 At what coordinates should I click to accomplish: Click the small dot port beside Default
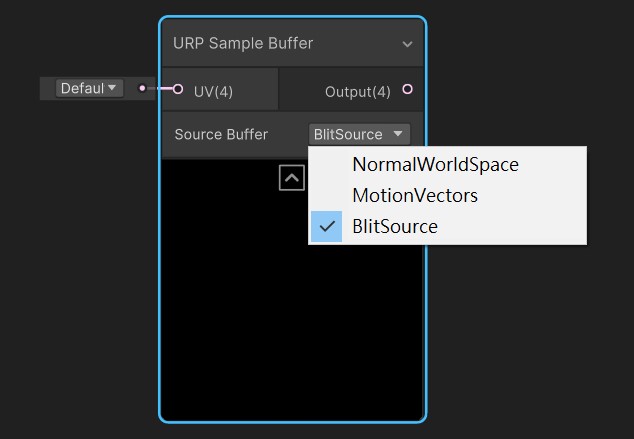(x=142, y=88)
